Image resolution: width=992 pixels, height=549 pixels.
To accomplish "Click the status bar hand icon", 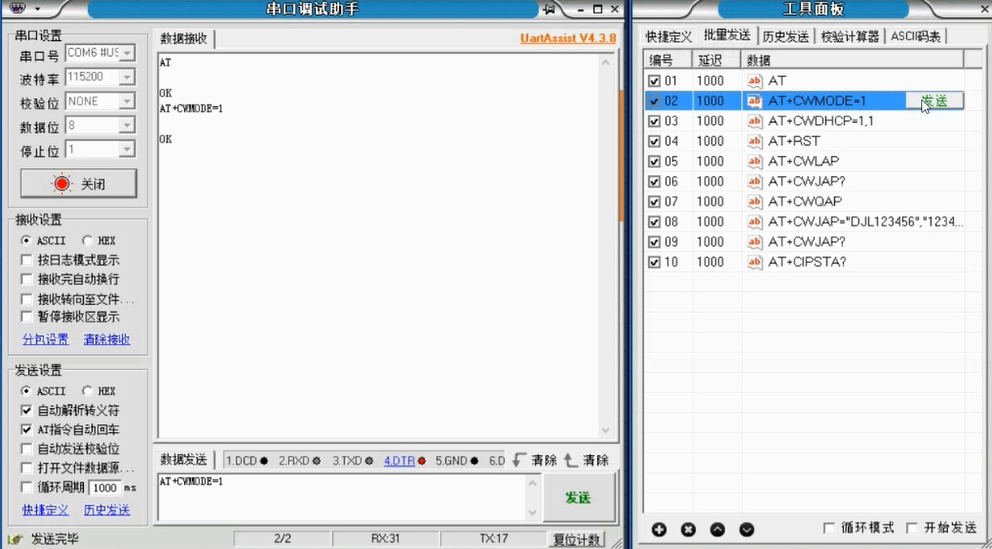I will coord(16,539).
